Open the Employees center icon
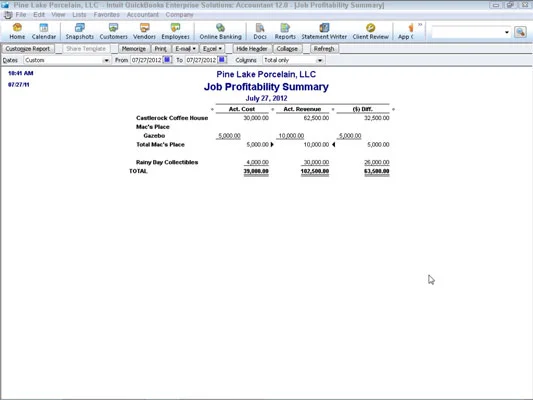Screen dimensions: 533x400 tap(175, 31)
